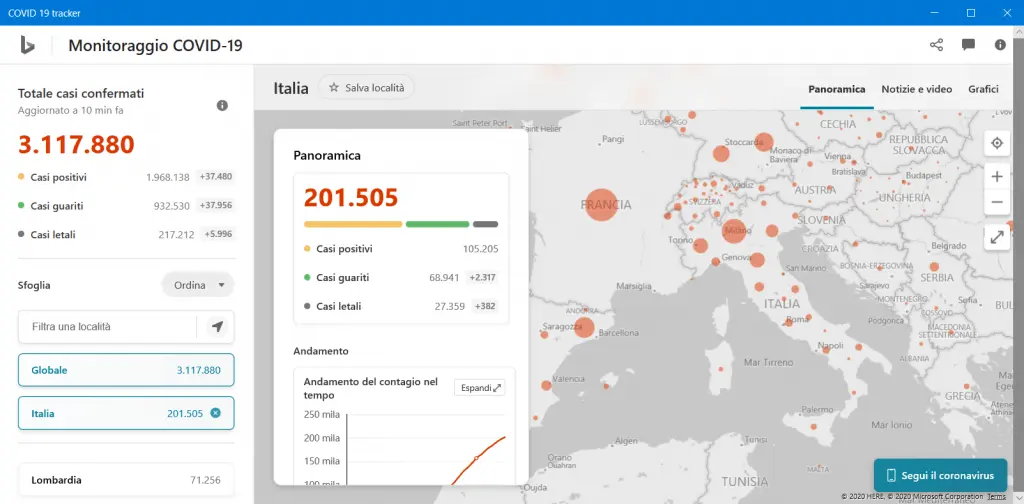Click the +37.480 positive cases badge

[216, 176]
